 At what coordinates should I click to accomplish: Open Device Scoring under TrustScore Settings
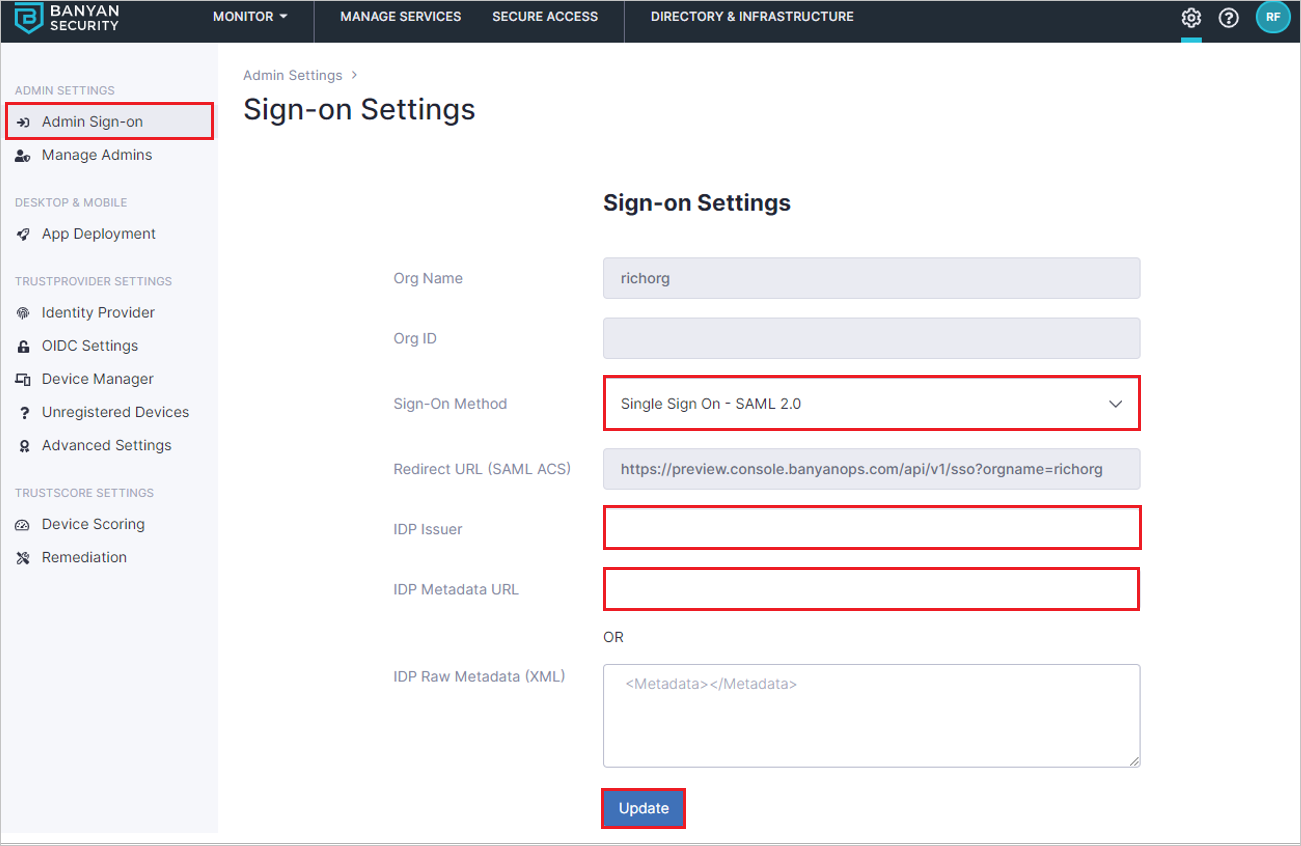point(93,524)
